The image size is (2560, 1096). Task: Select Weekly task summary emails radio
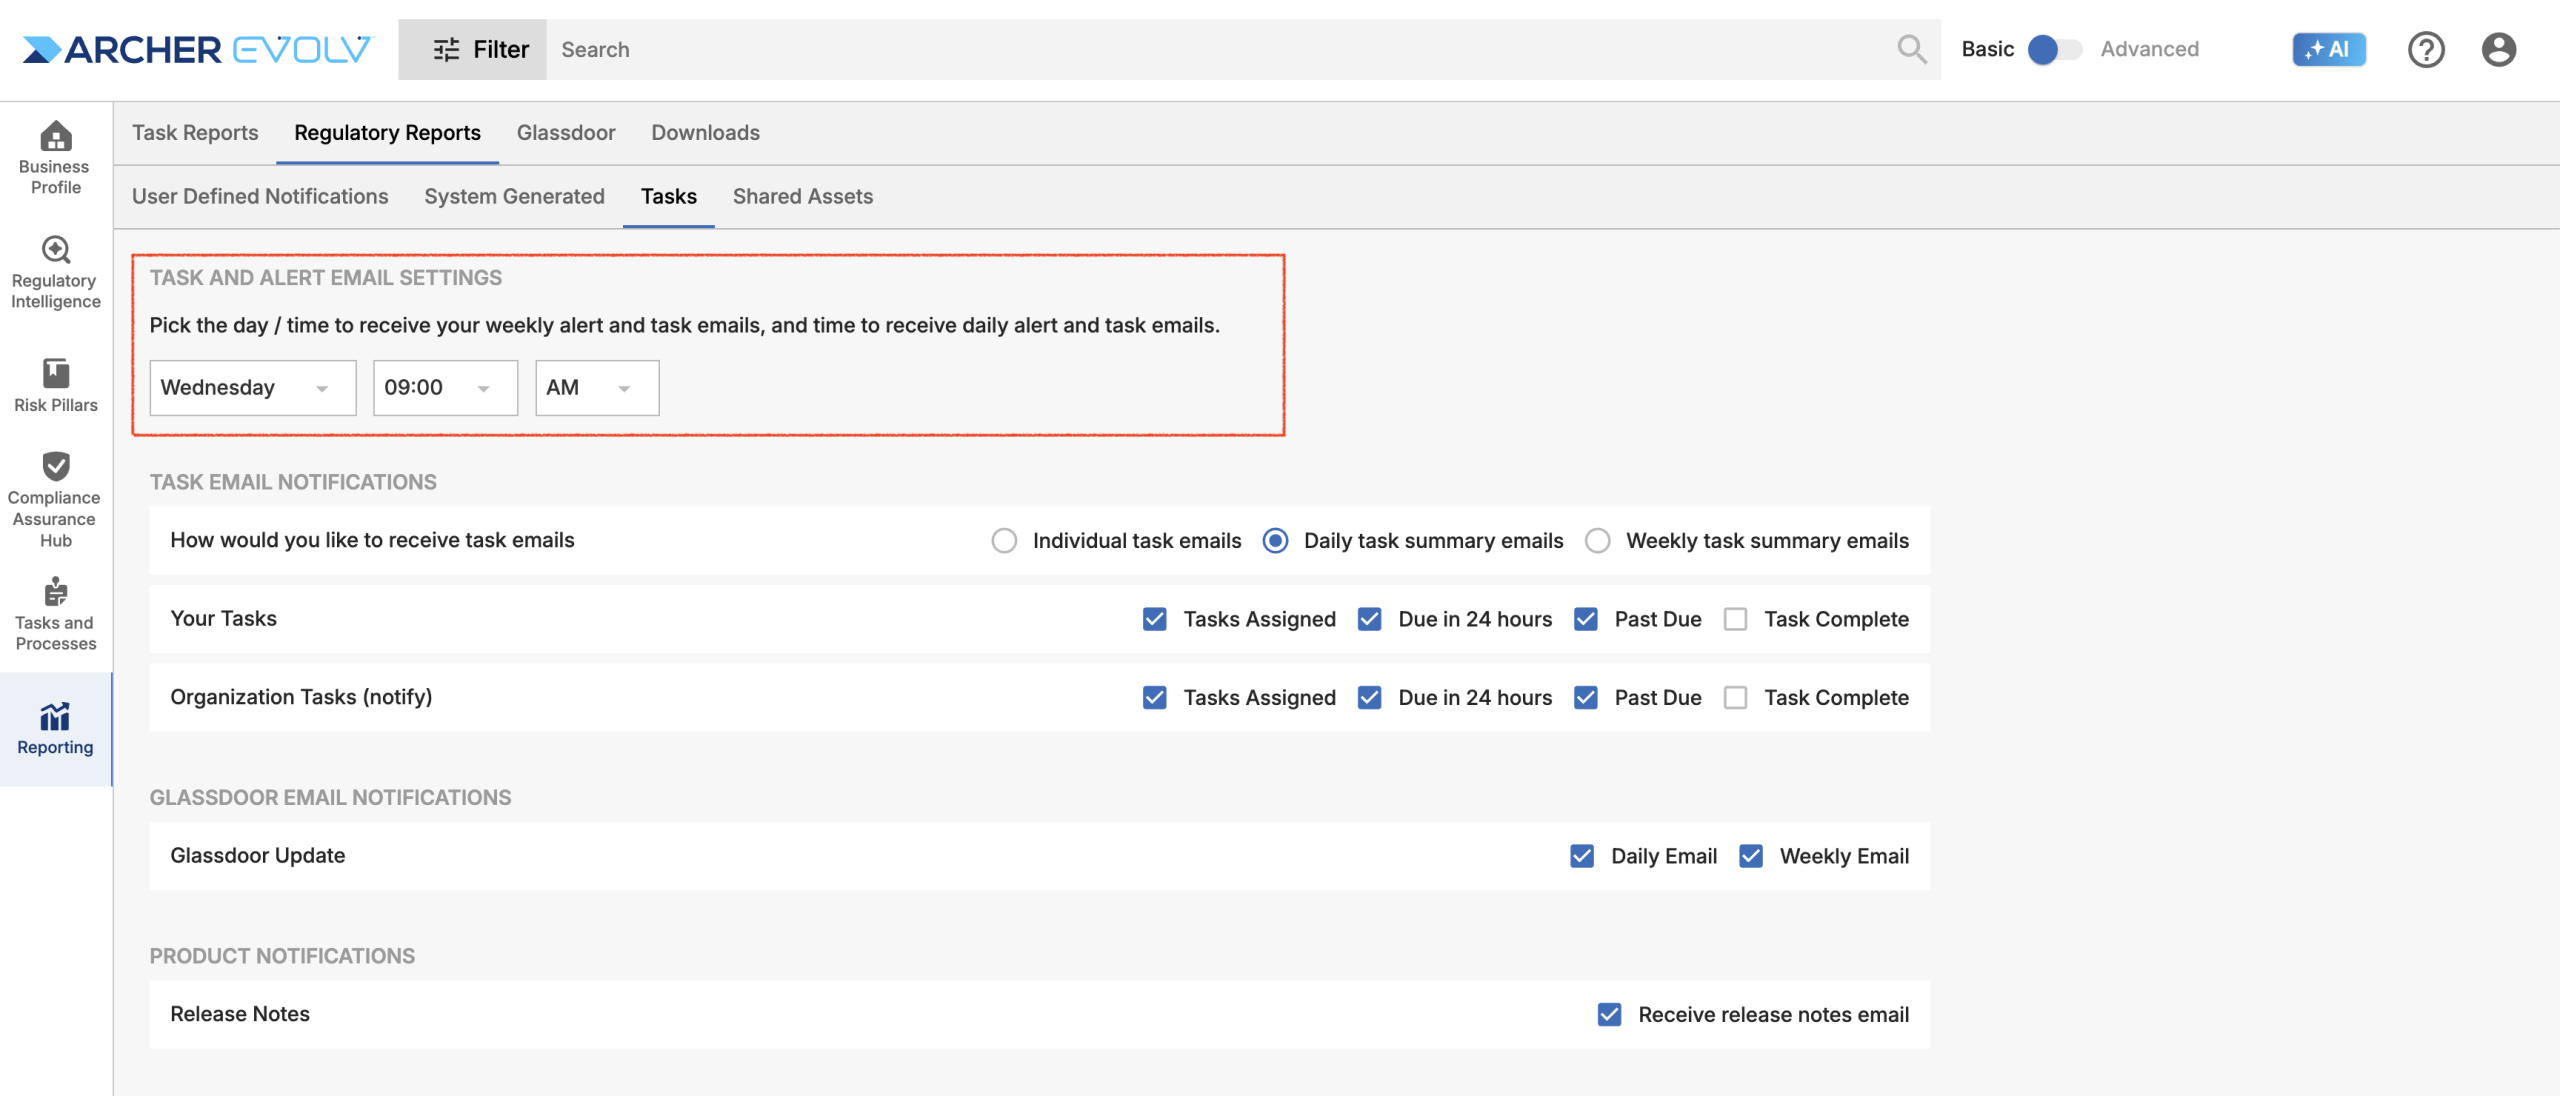1597,541
